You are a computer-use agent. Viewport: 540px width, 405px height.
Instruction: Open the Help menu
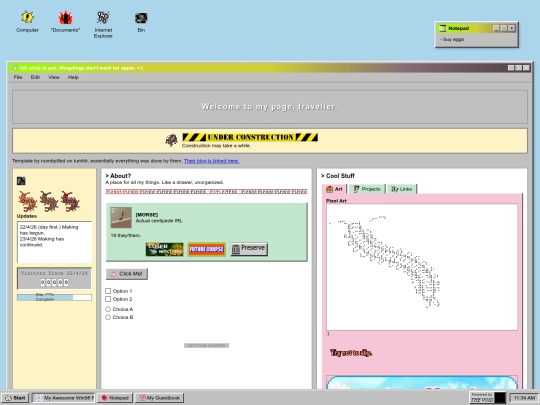[x=73, y=77]
